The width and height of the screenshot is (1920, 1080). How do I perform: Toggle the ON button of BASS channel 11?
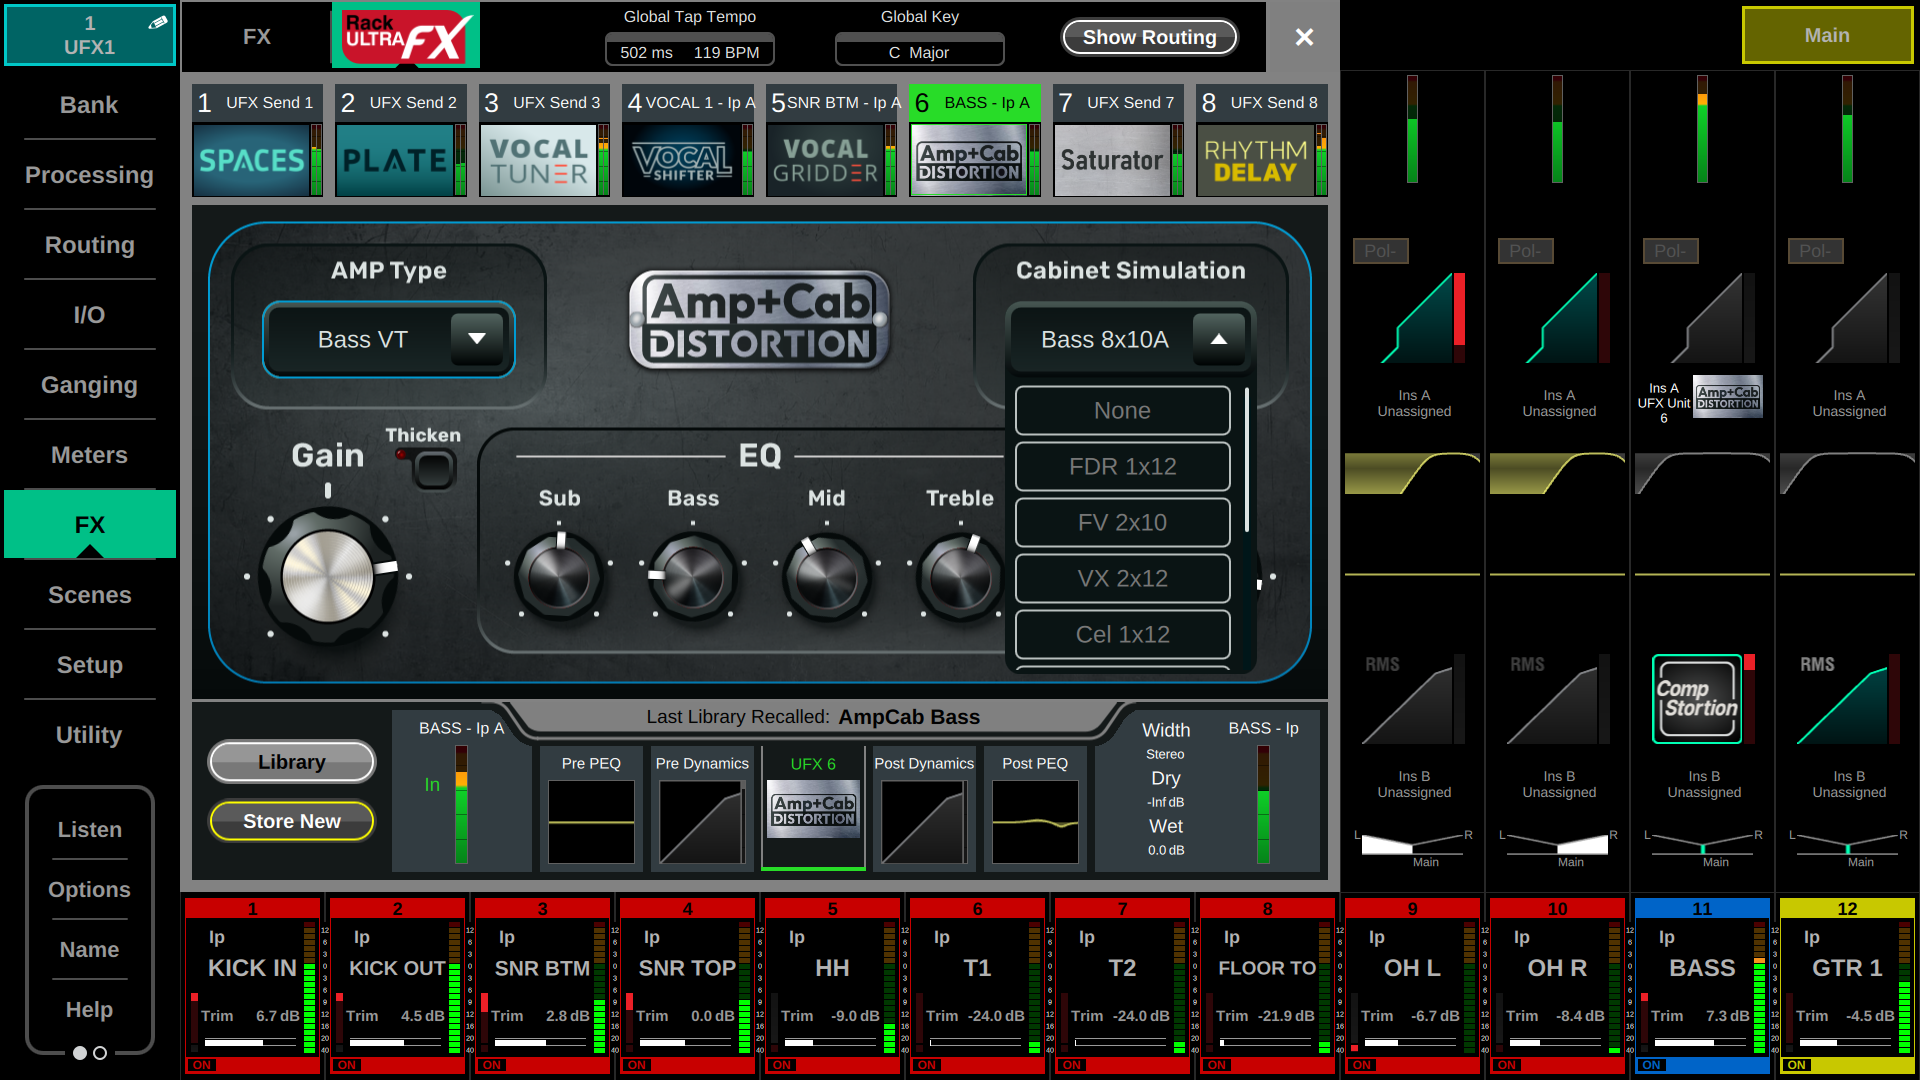(x=1651, y=1065)
